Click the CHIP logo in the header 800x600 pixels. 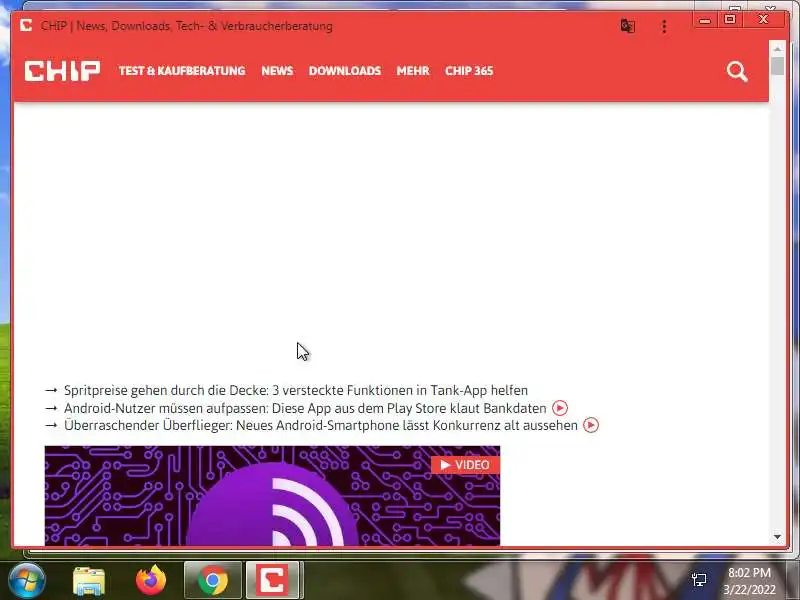coord(62,71)
